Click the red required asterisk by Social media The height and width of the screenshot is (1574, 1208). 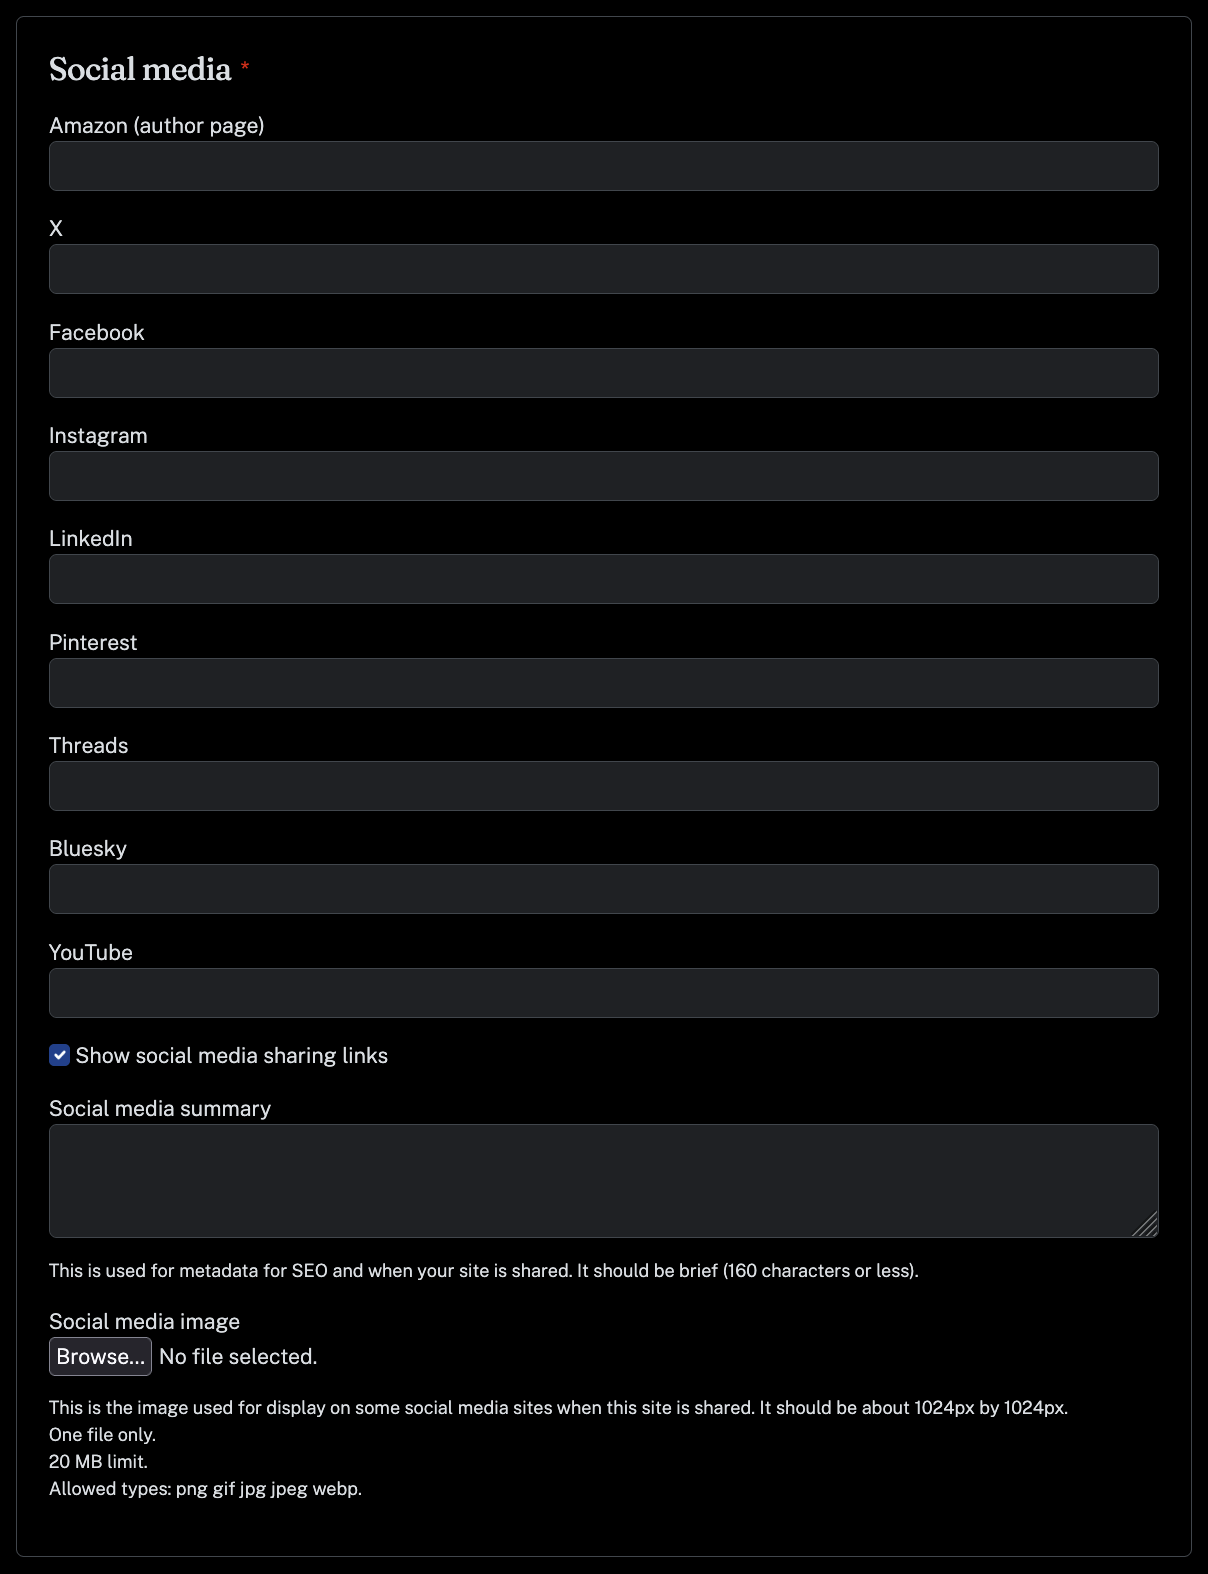tap(245, 66)
